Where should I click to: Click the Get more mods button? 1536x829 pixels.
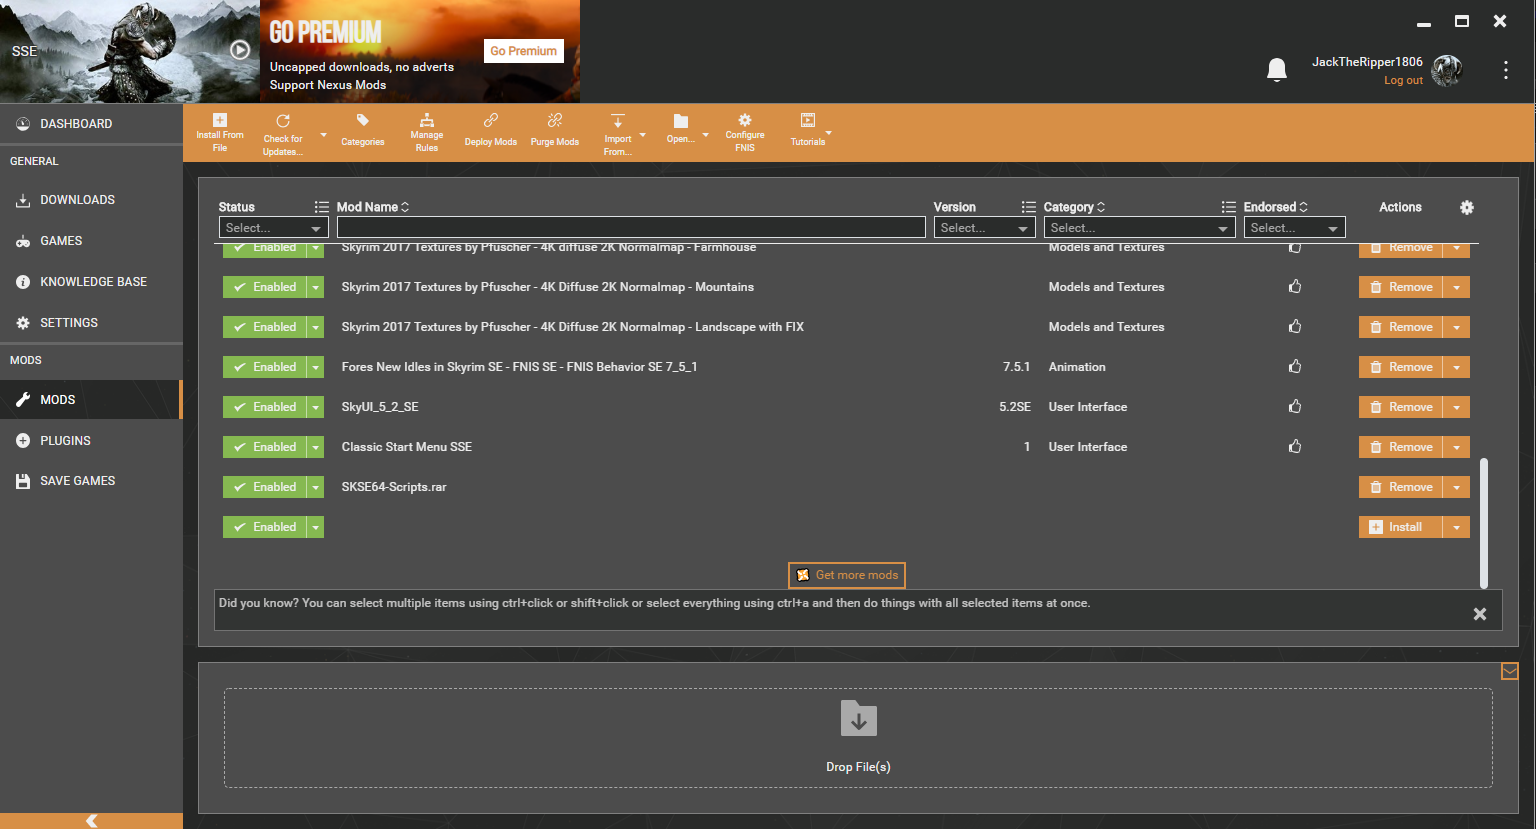[x=847, y=575]
